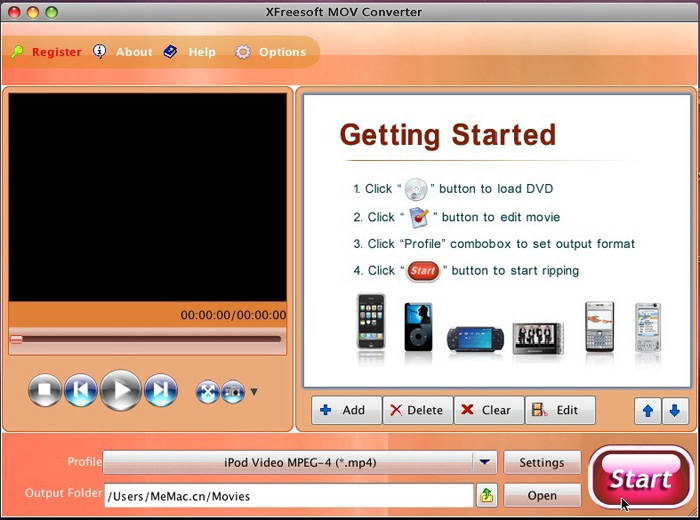Click the Output Folder path field
The width and height of the screenshot is (700, 520).
289,495
